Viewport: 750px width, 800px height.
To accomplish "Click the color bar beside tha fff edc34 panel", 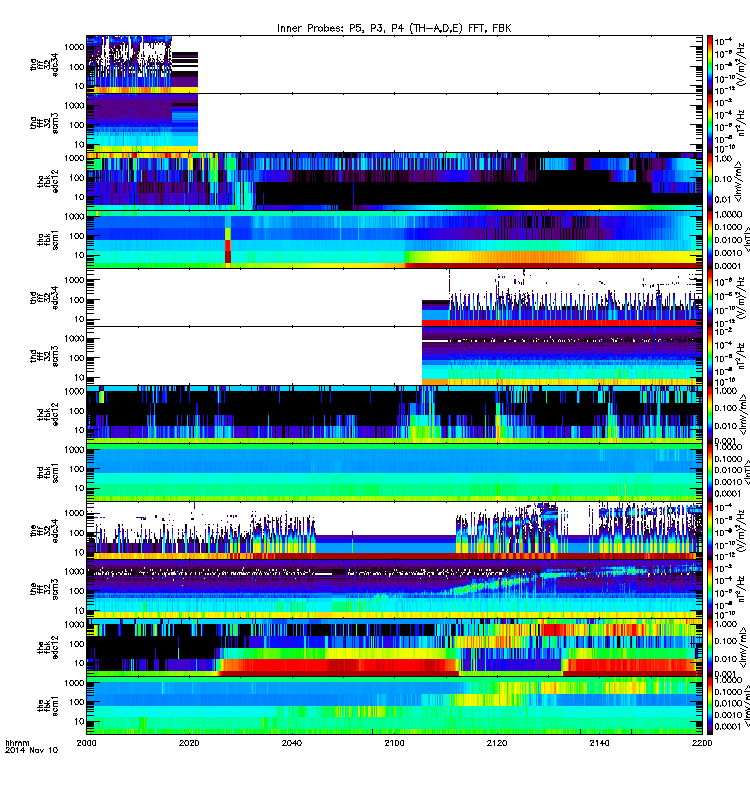I will coord(710,65).
